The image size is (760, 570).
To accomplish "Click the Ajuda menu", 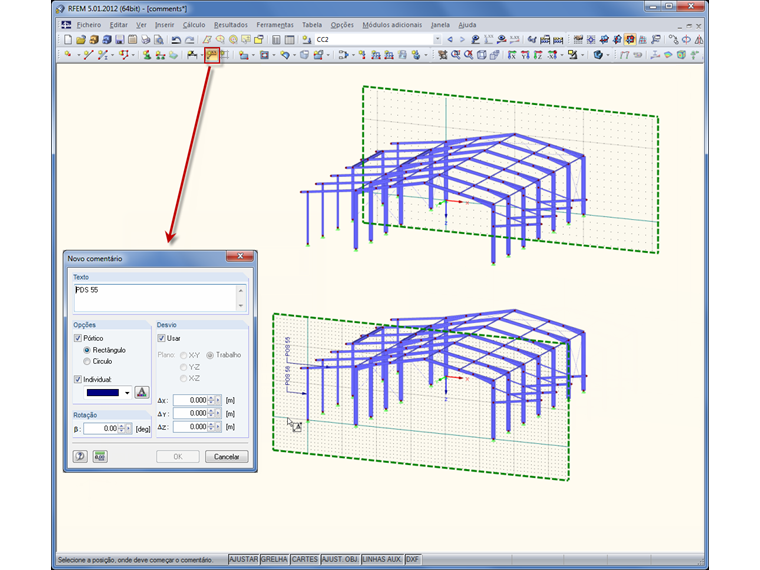I will [x=467, y=25].
